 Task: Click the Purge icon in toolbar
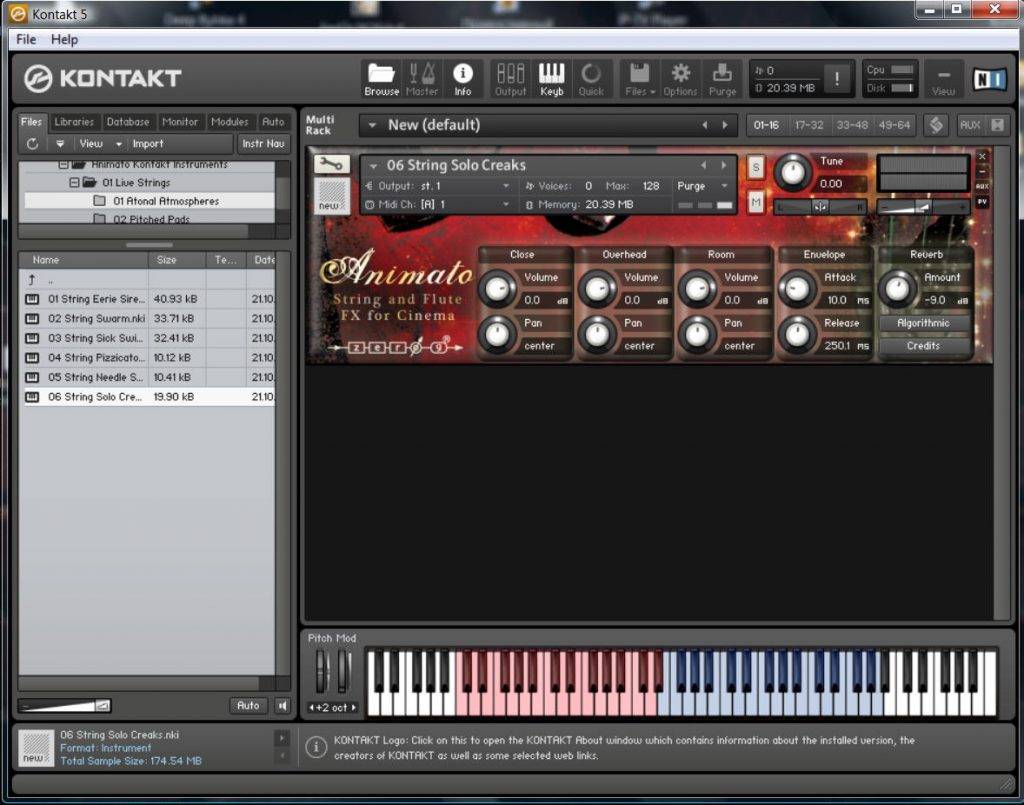pos(721,78)
